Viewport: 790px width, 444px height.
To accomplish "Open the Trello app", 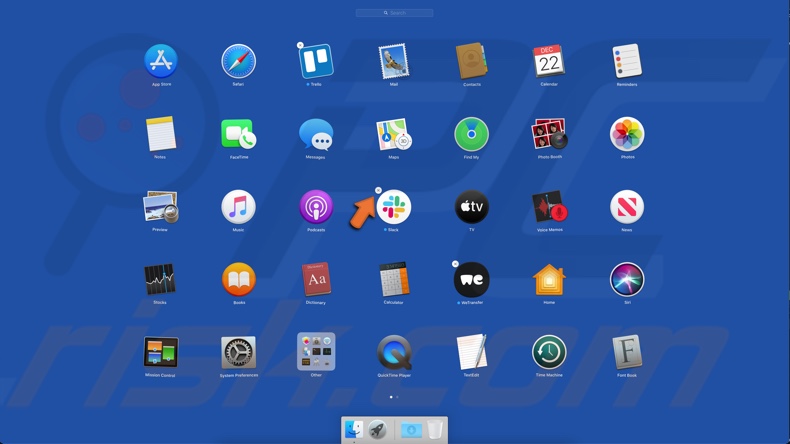I will click(316, 61).
